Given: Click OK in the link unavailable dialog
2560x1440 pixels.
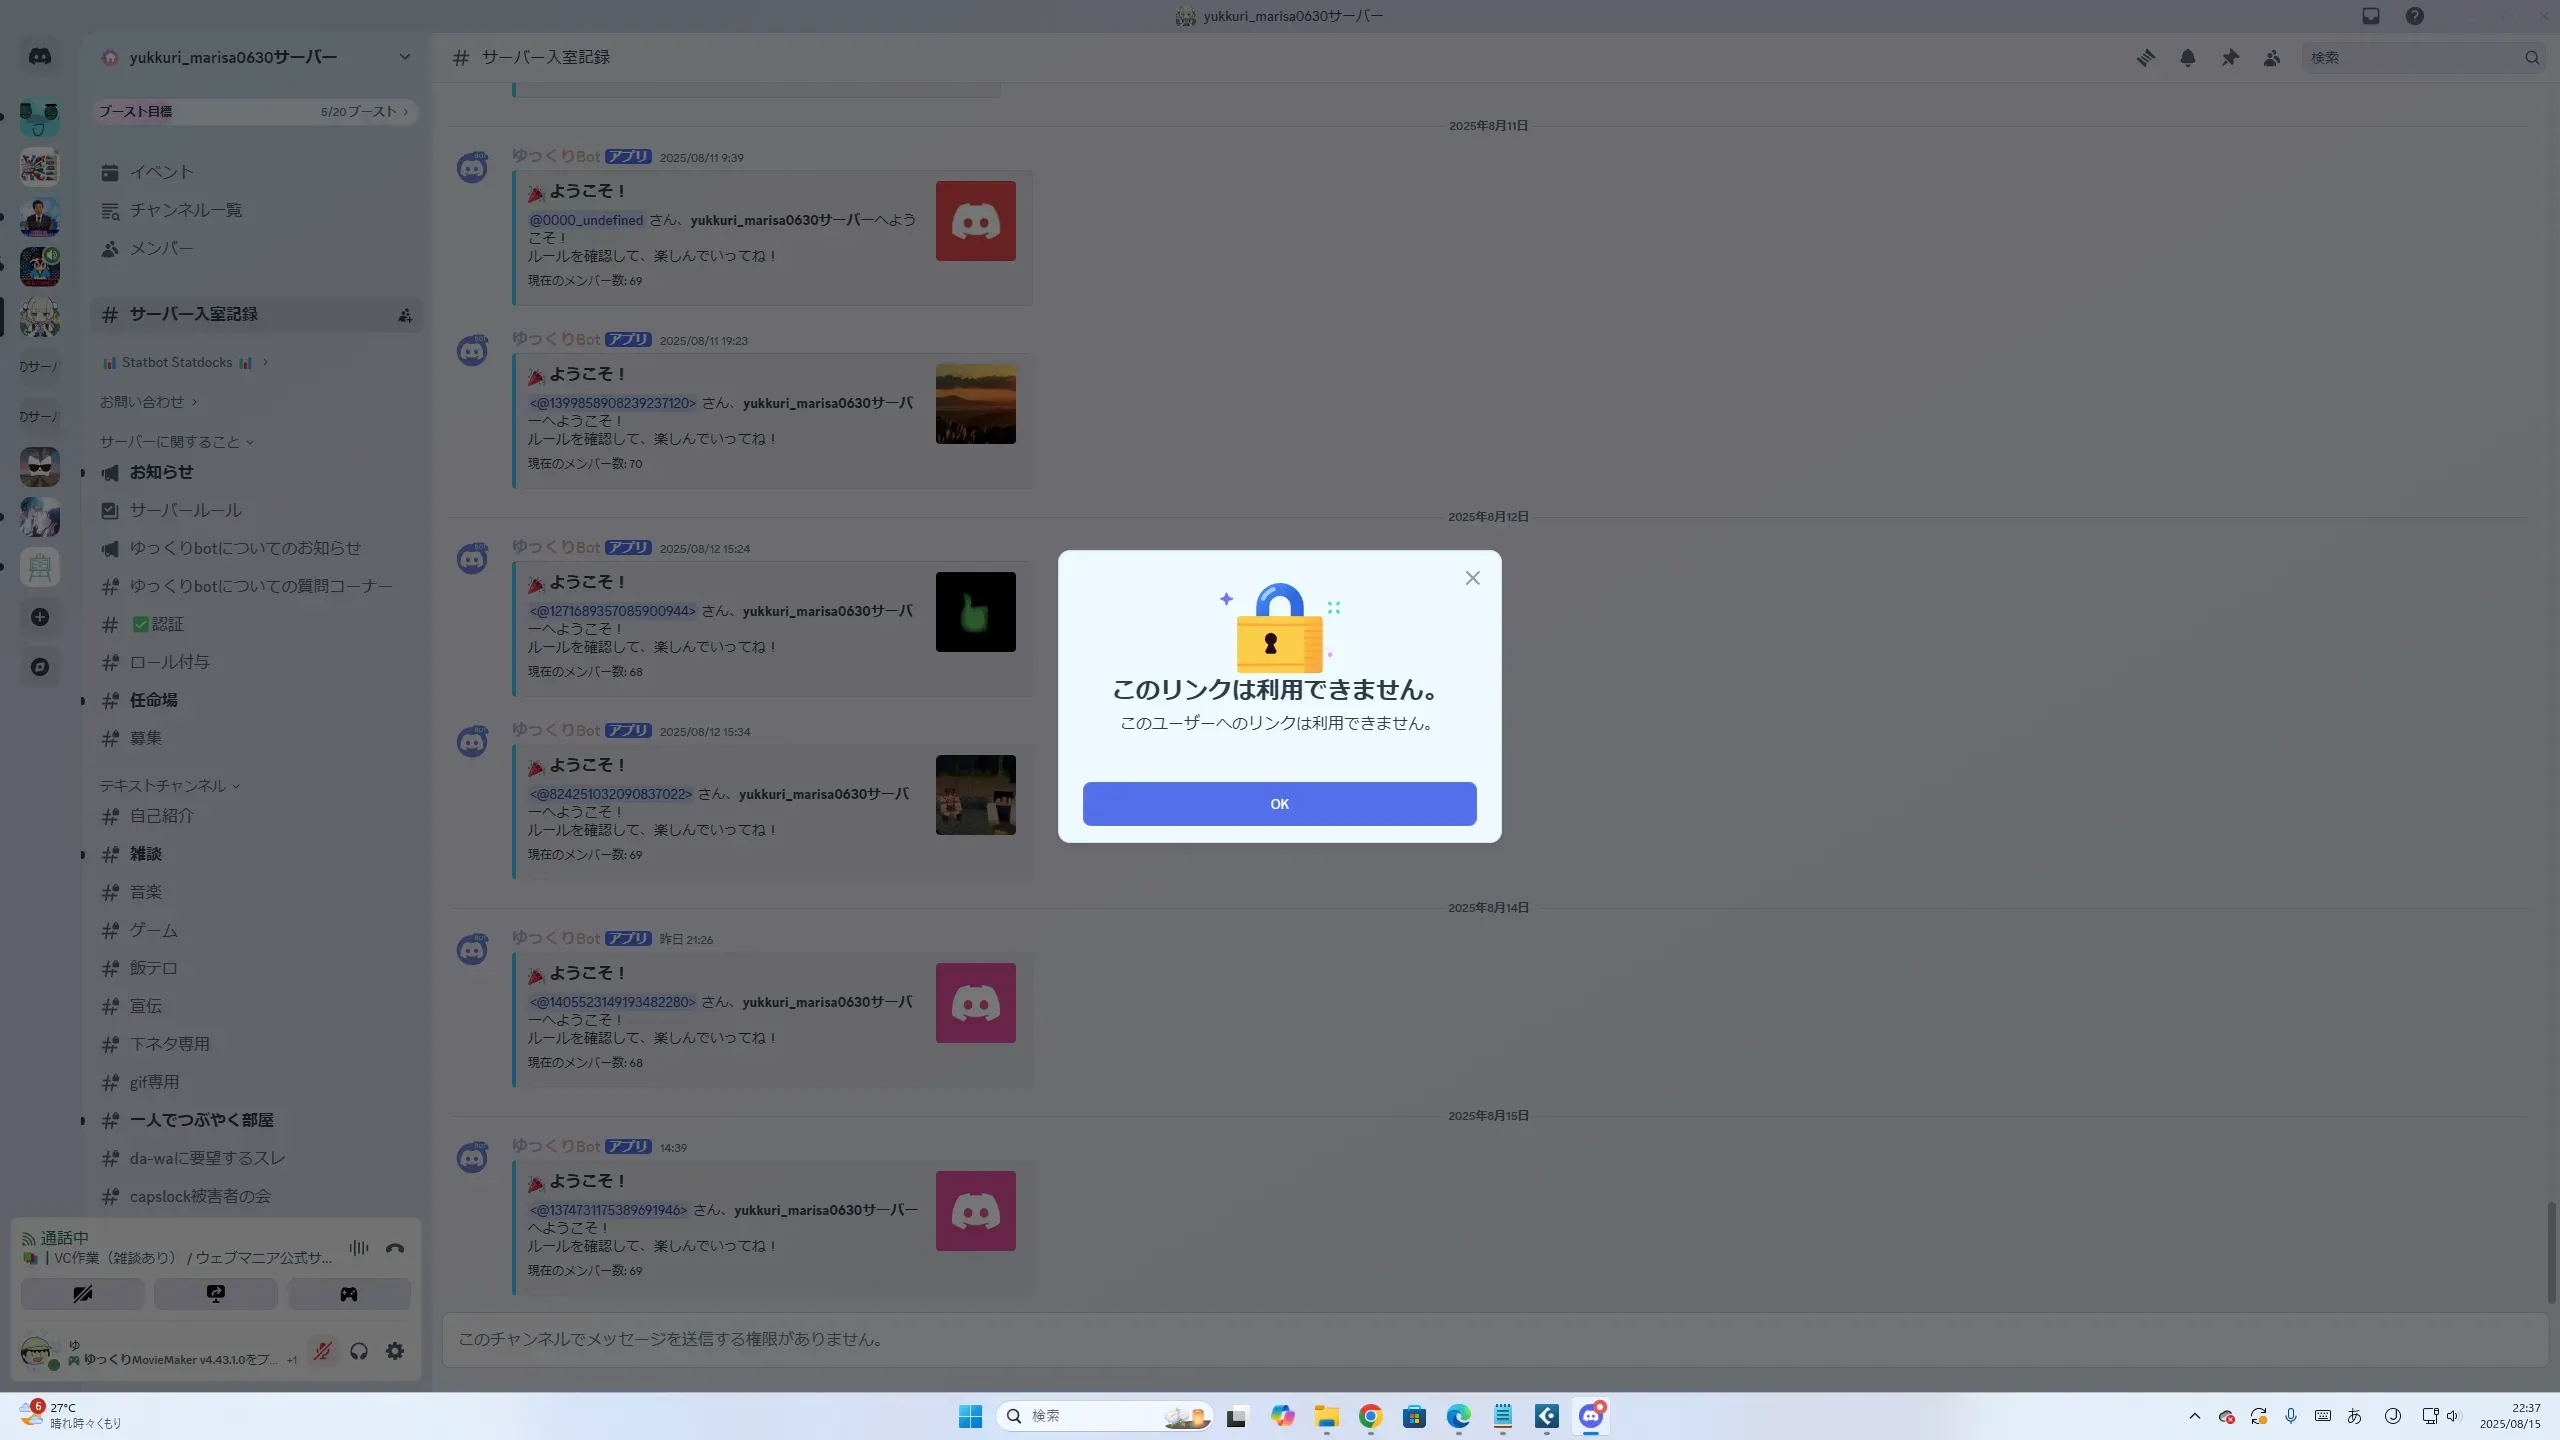Looking at the screenshot, I should (x=1279, y=804).
